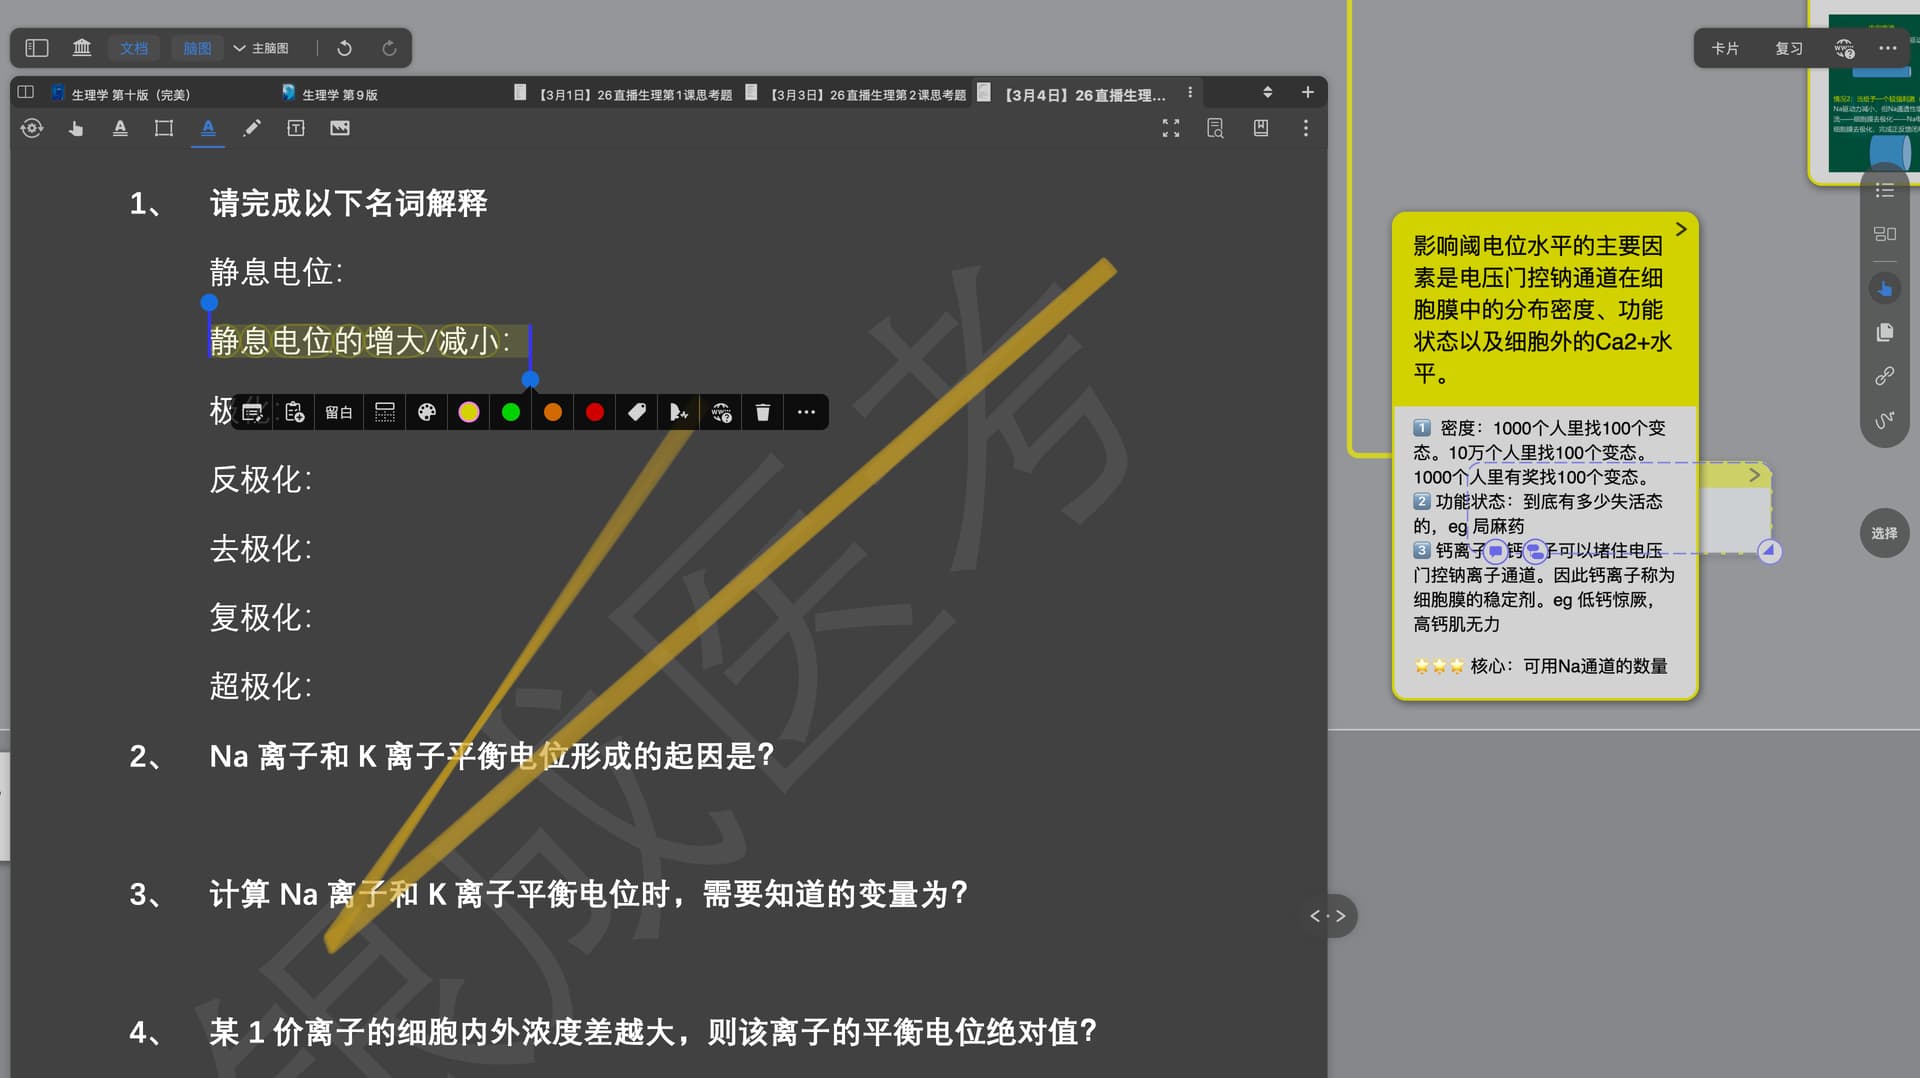The width and height of the screenshot is (1920, 1078).
Task: Expand the tab list sort arrows
Action: tap(1267, 92)
